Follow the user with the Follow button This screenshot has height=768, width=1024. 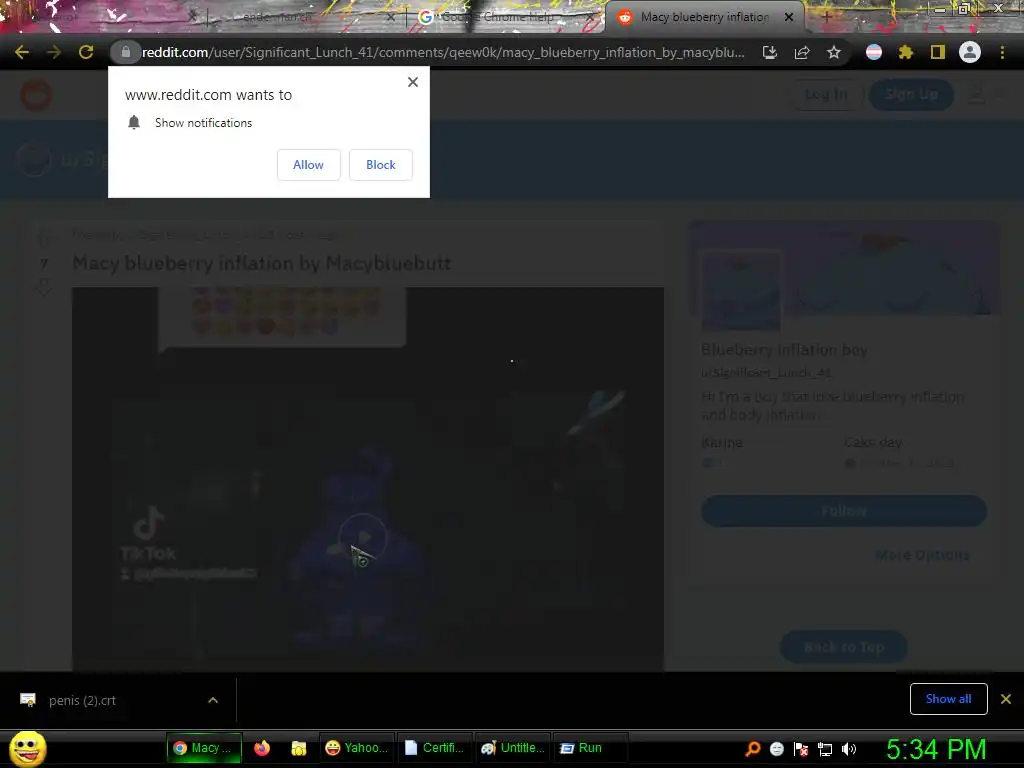[844, 511]
